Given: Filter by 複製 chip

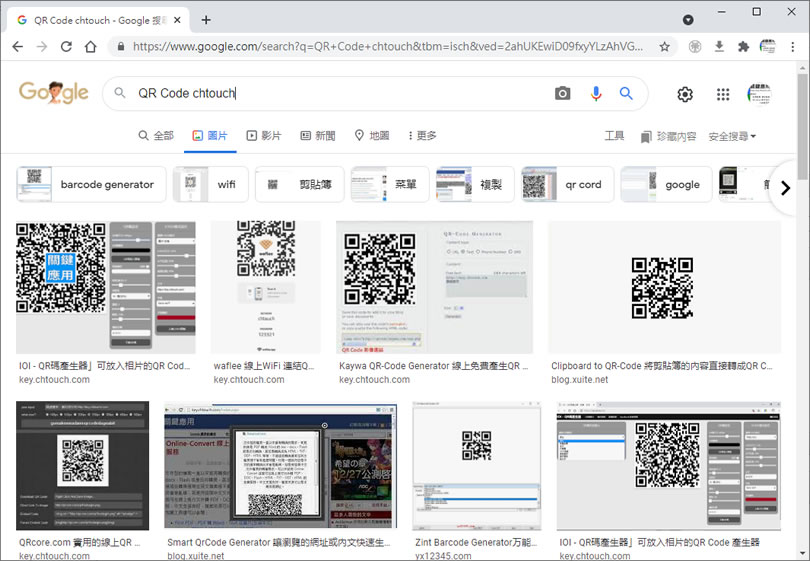Looking at the screenshot, I should (475, 184).
